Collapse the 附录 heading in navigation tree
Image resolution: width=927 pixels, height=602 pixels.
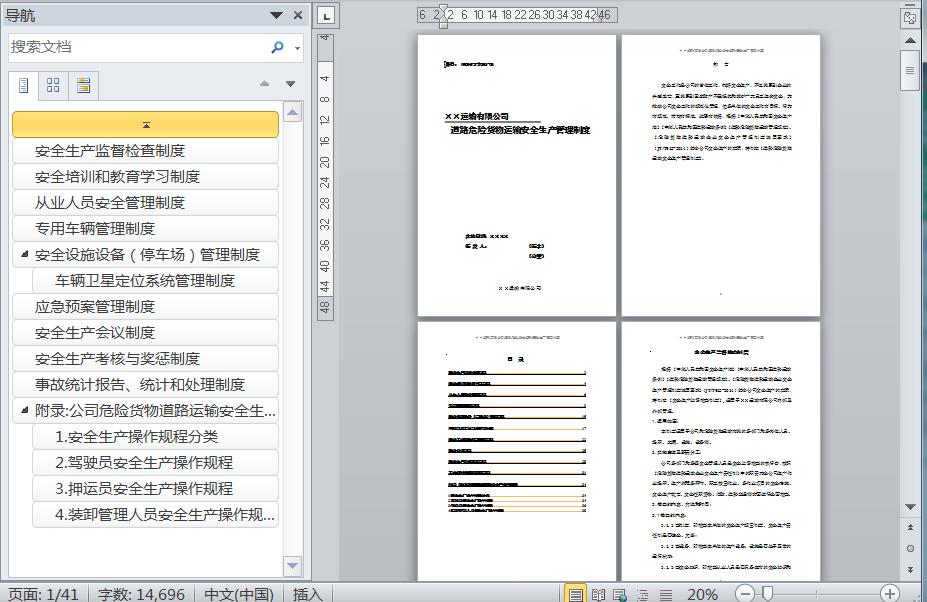pyautogui.click(x=24, y=410)
